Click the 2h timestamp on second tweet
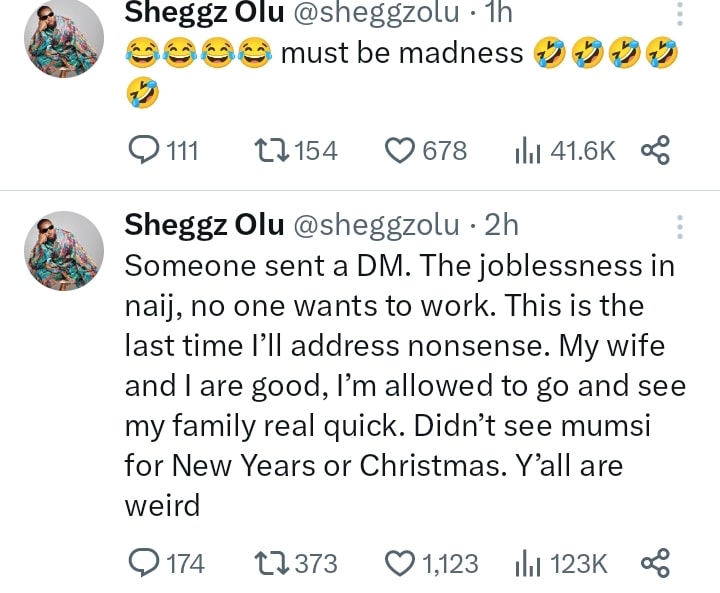The width and height of the screenshot is (720, 593). 501,226
